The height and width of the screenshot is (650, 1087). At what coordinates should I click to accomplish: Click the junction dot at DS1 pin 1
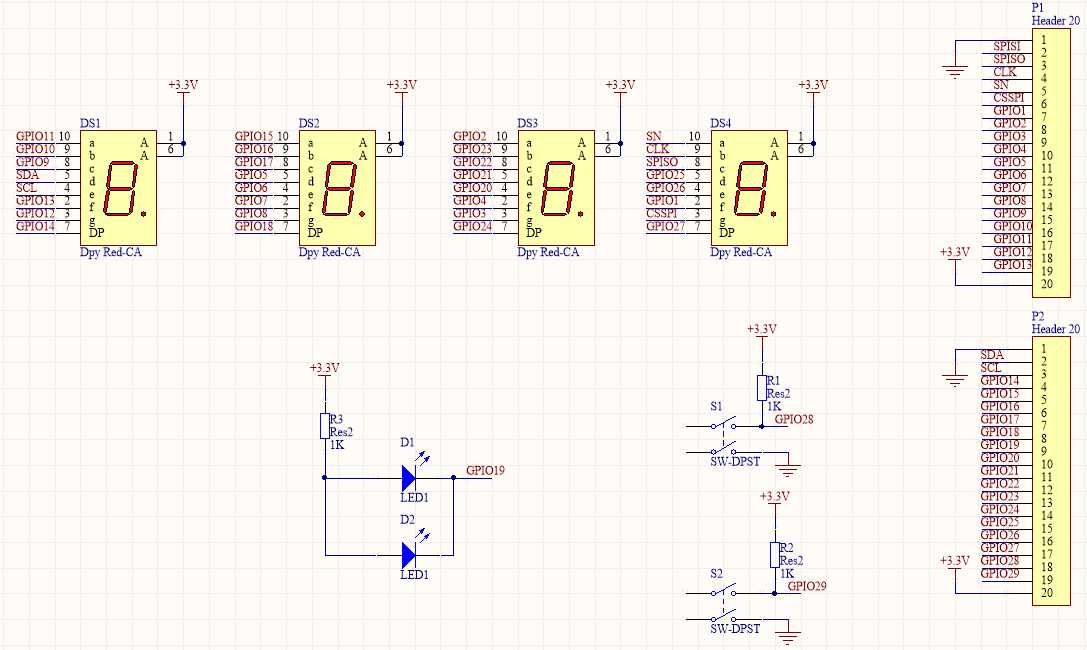coord(183,143)
